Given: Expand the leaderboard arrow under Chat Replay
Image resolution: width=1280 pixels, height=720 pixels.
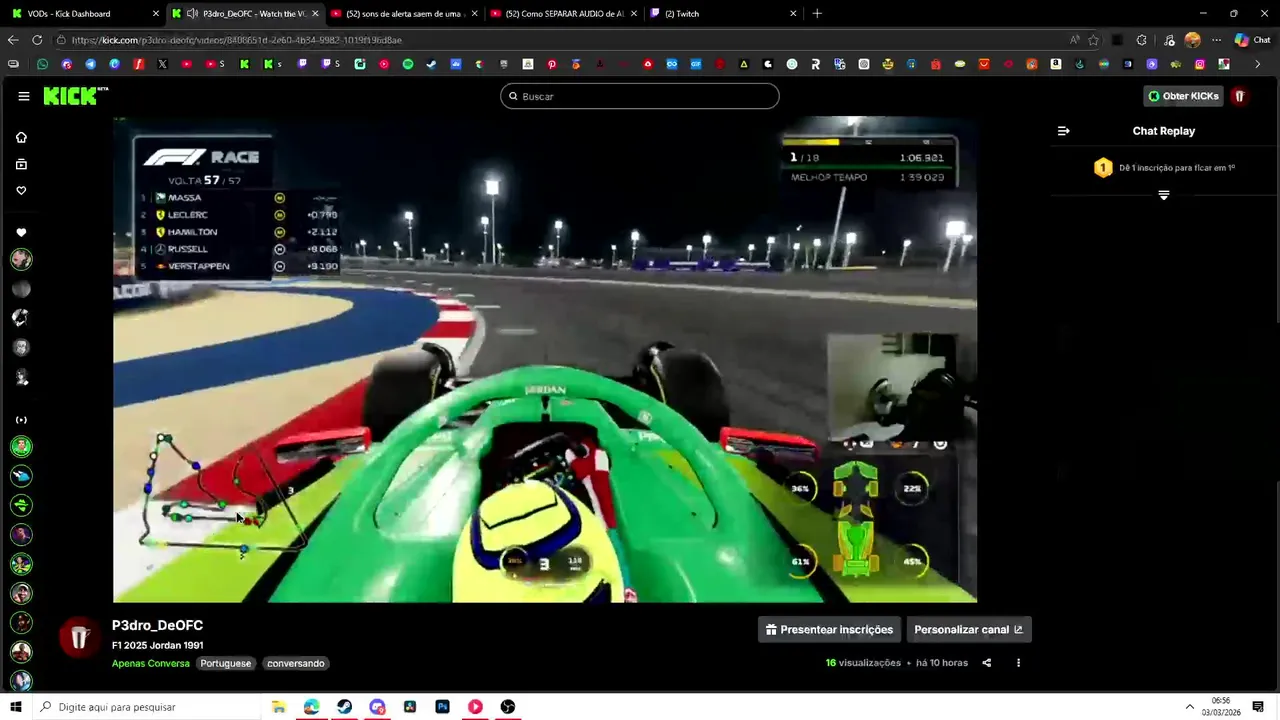Looking at the screenshot, I should click(1164, 195).
